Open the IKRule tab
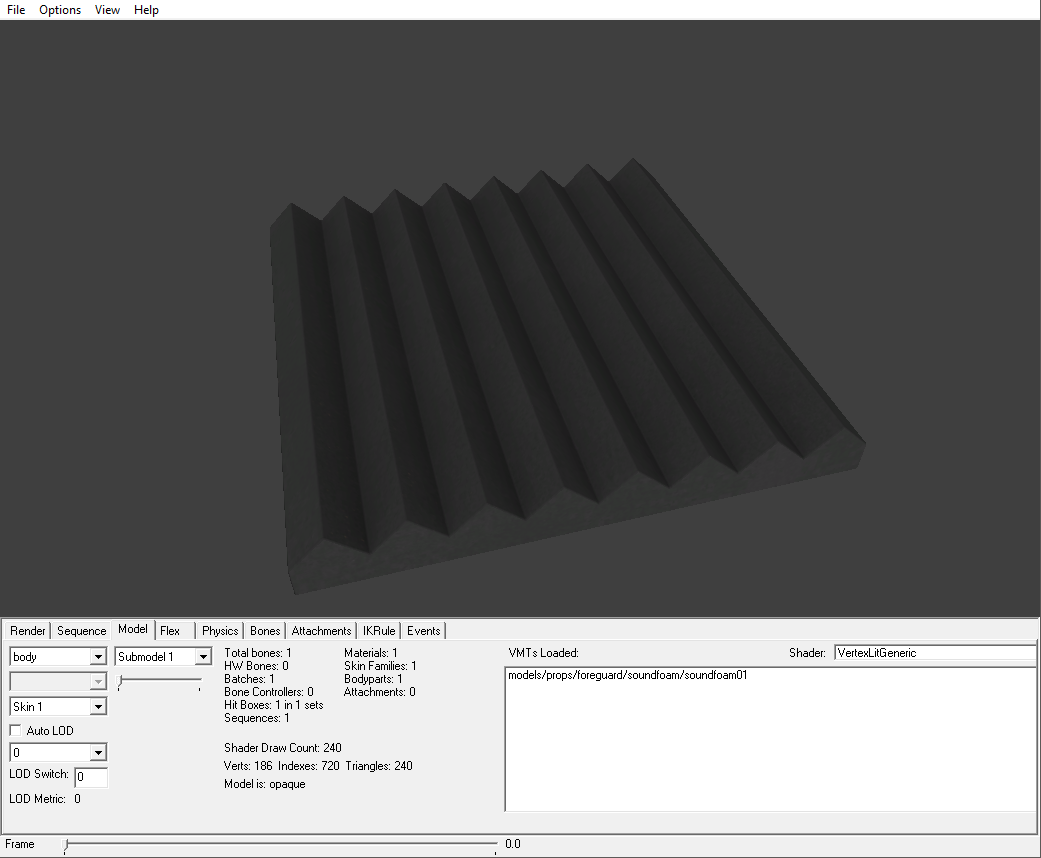The height and width of the screenshot is (858, 1041). pos(379,631)
